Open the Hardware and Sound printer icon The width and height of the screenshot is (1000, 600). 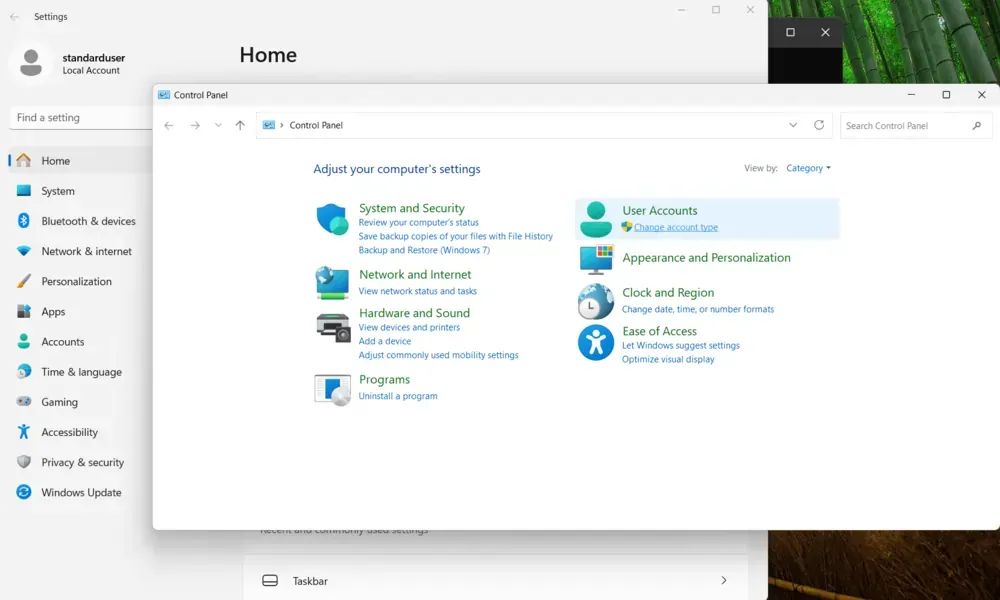pos(333,327)
